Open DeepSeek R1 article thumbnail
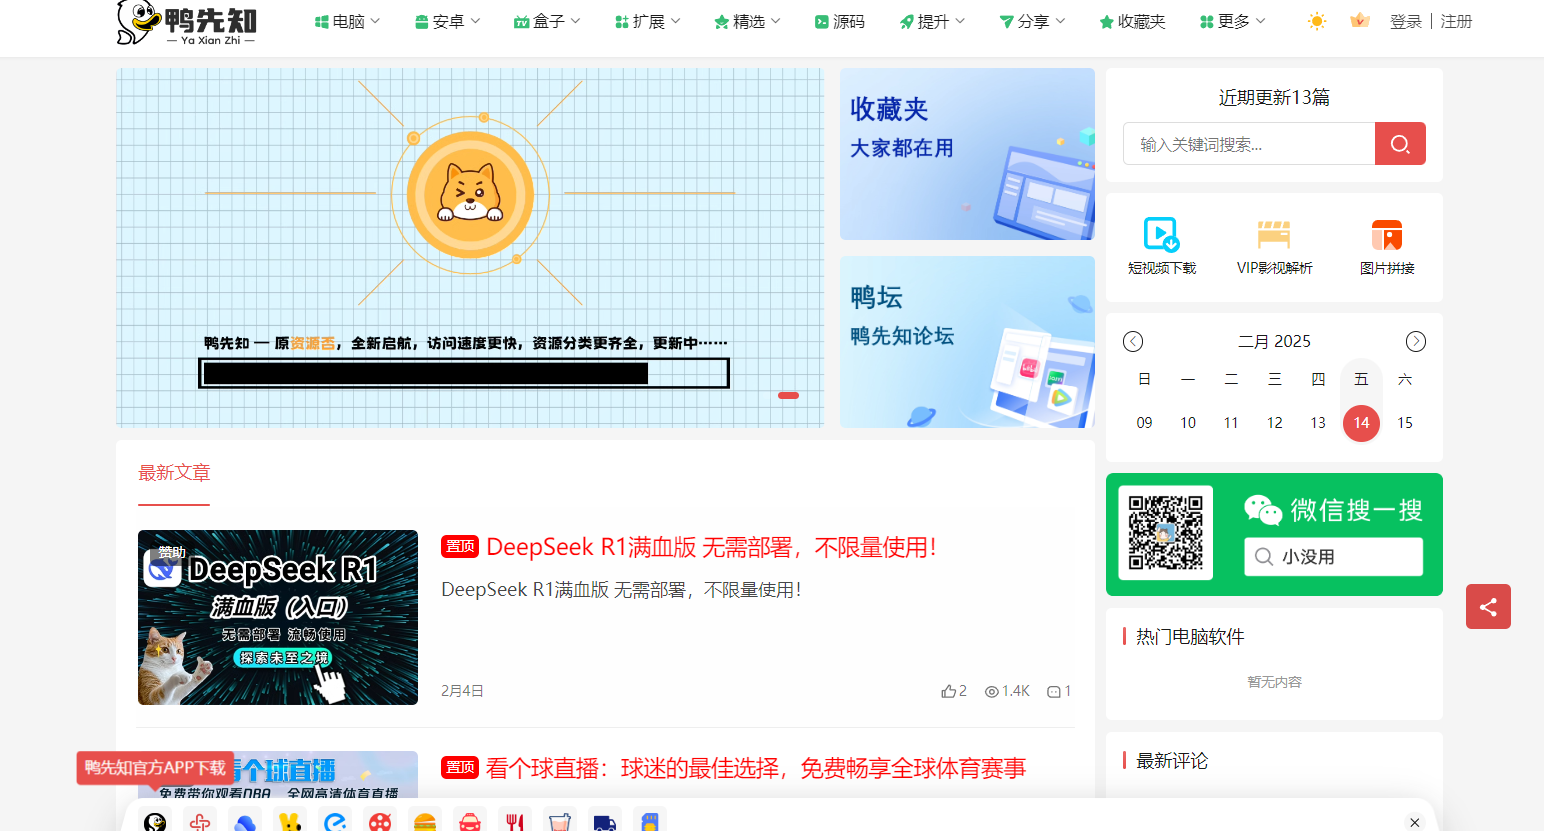The image size is (1544, 831). pyautogui.click(x=278, y=617)
